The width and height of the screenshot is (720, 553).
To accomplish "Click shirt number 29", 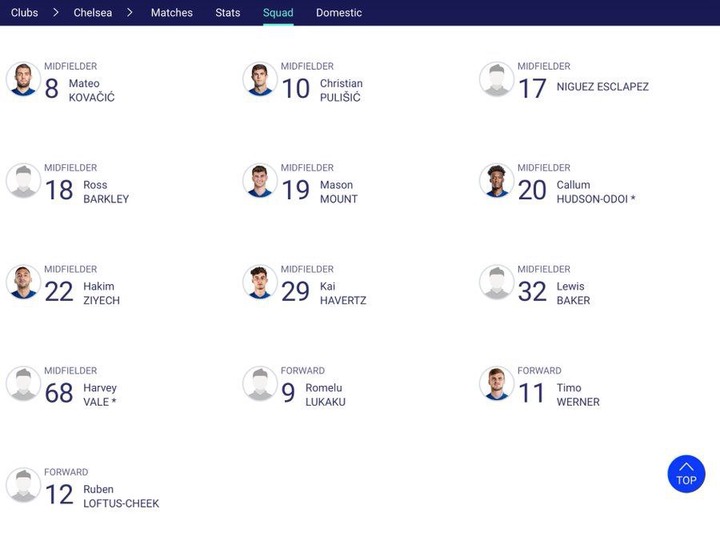I will (296, 292).
